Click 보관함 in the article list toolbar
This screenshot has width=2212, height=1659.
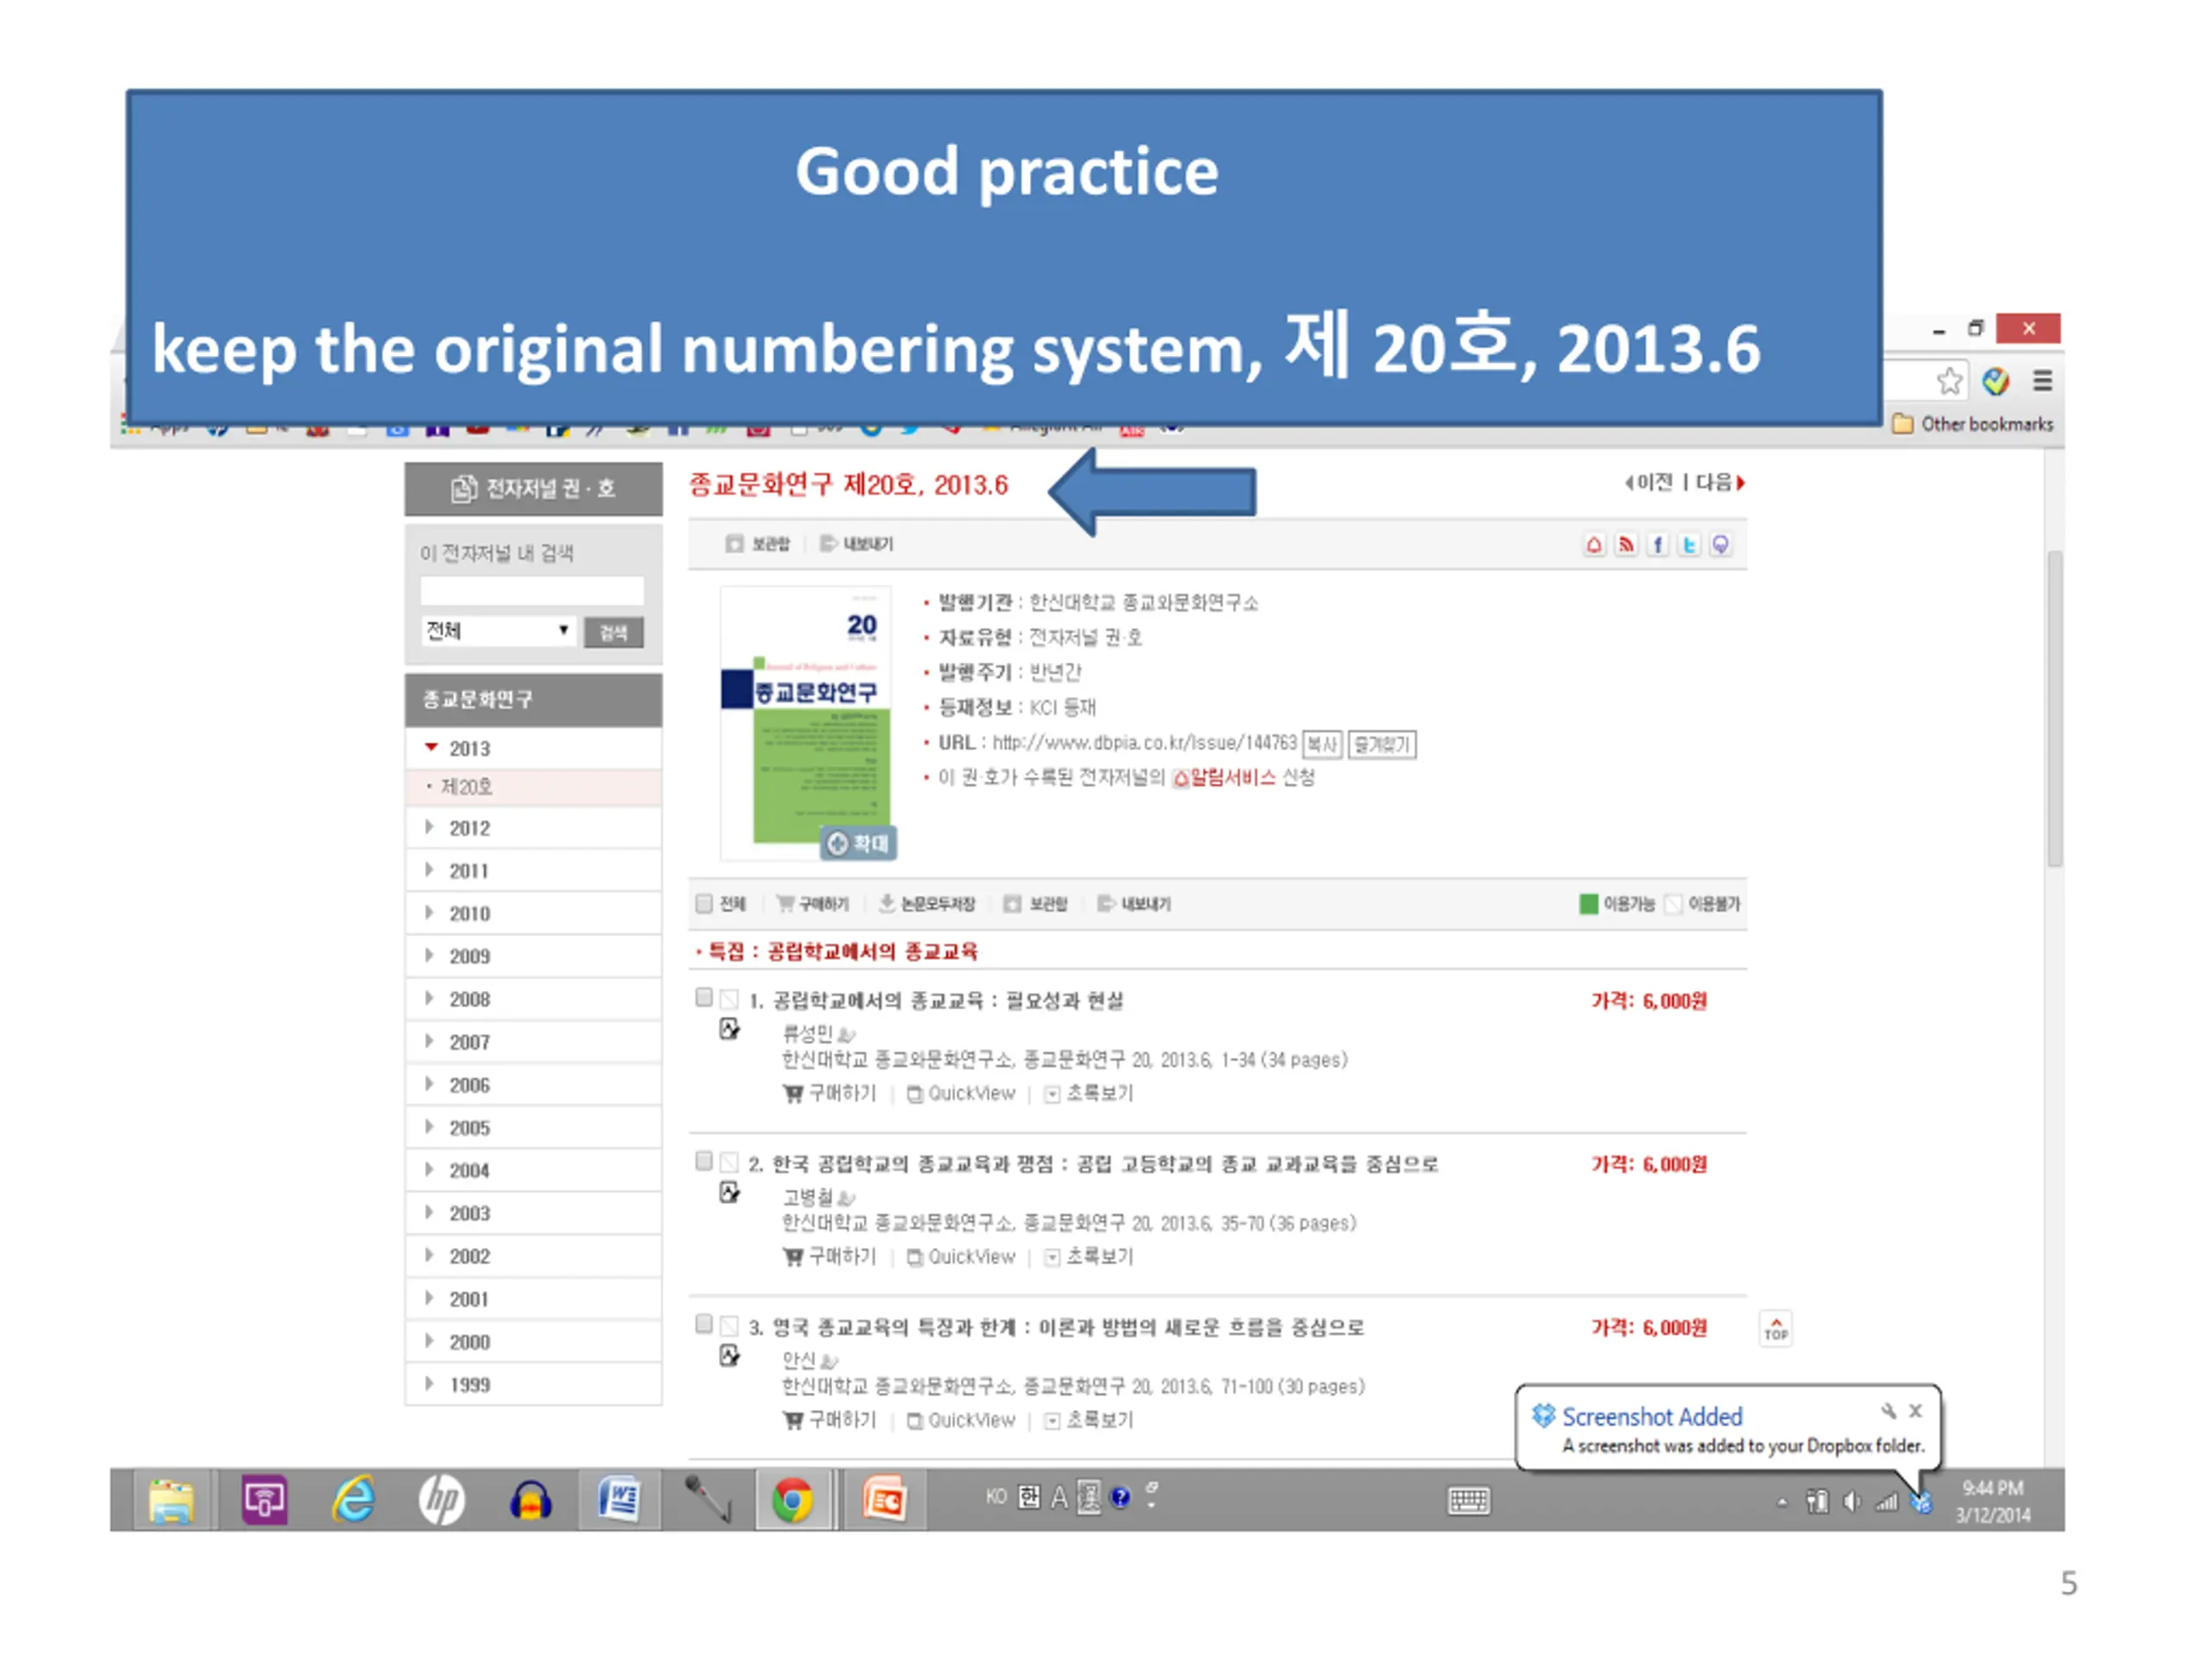(1035, 904)
